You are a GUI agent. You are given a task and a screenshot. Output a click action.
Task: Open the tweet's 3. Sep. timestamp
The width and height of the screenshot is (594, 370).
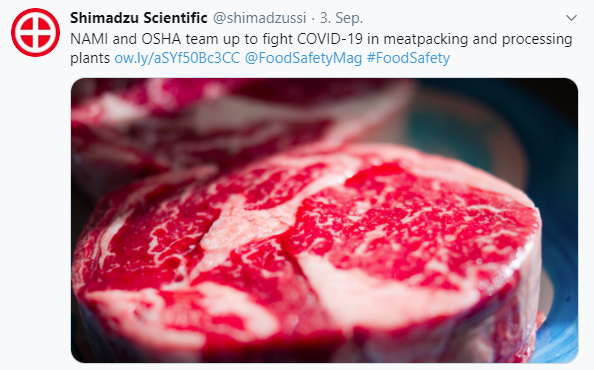(x=341, y=18)
